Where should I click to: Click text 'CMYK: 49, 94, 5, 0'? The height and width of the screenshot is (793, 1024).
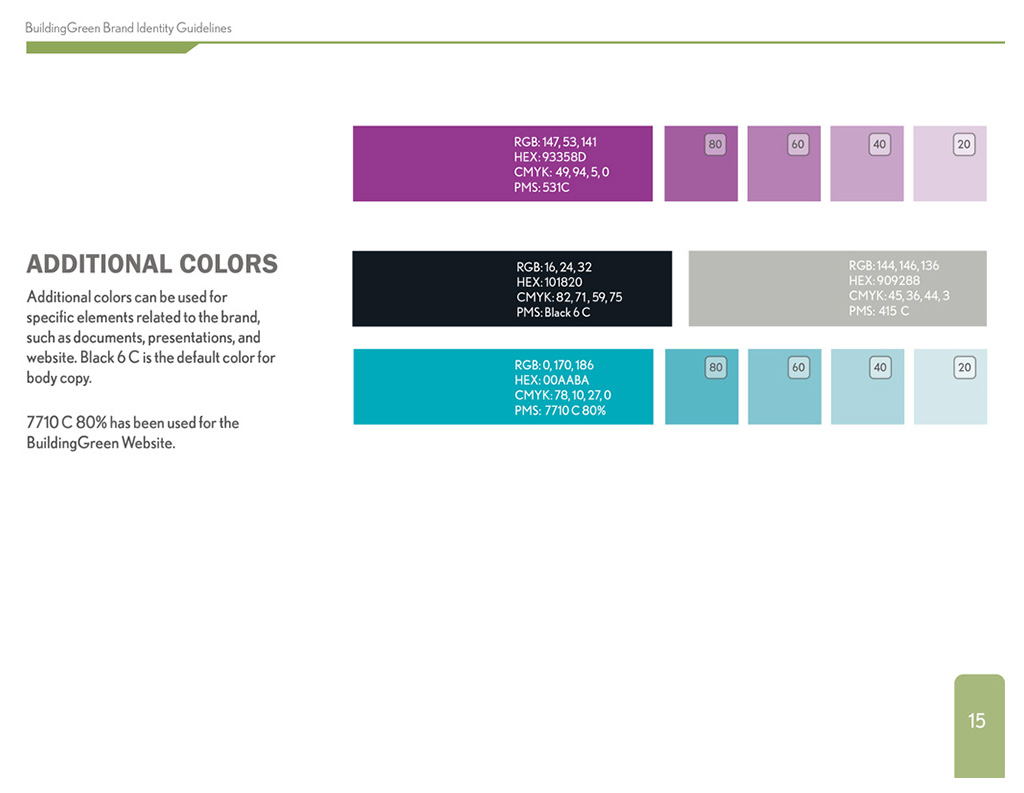(x=562, y=172)
